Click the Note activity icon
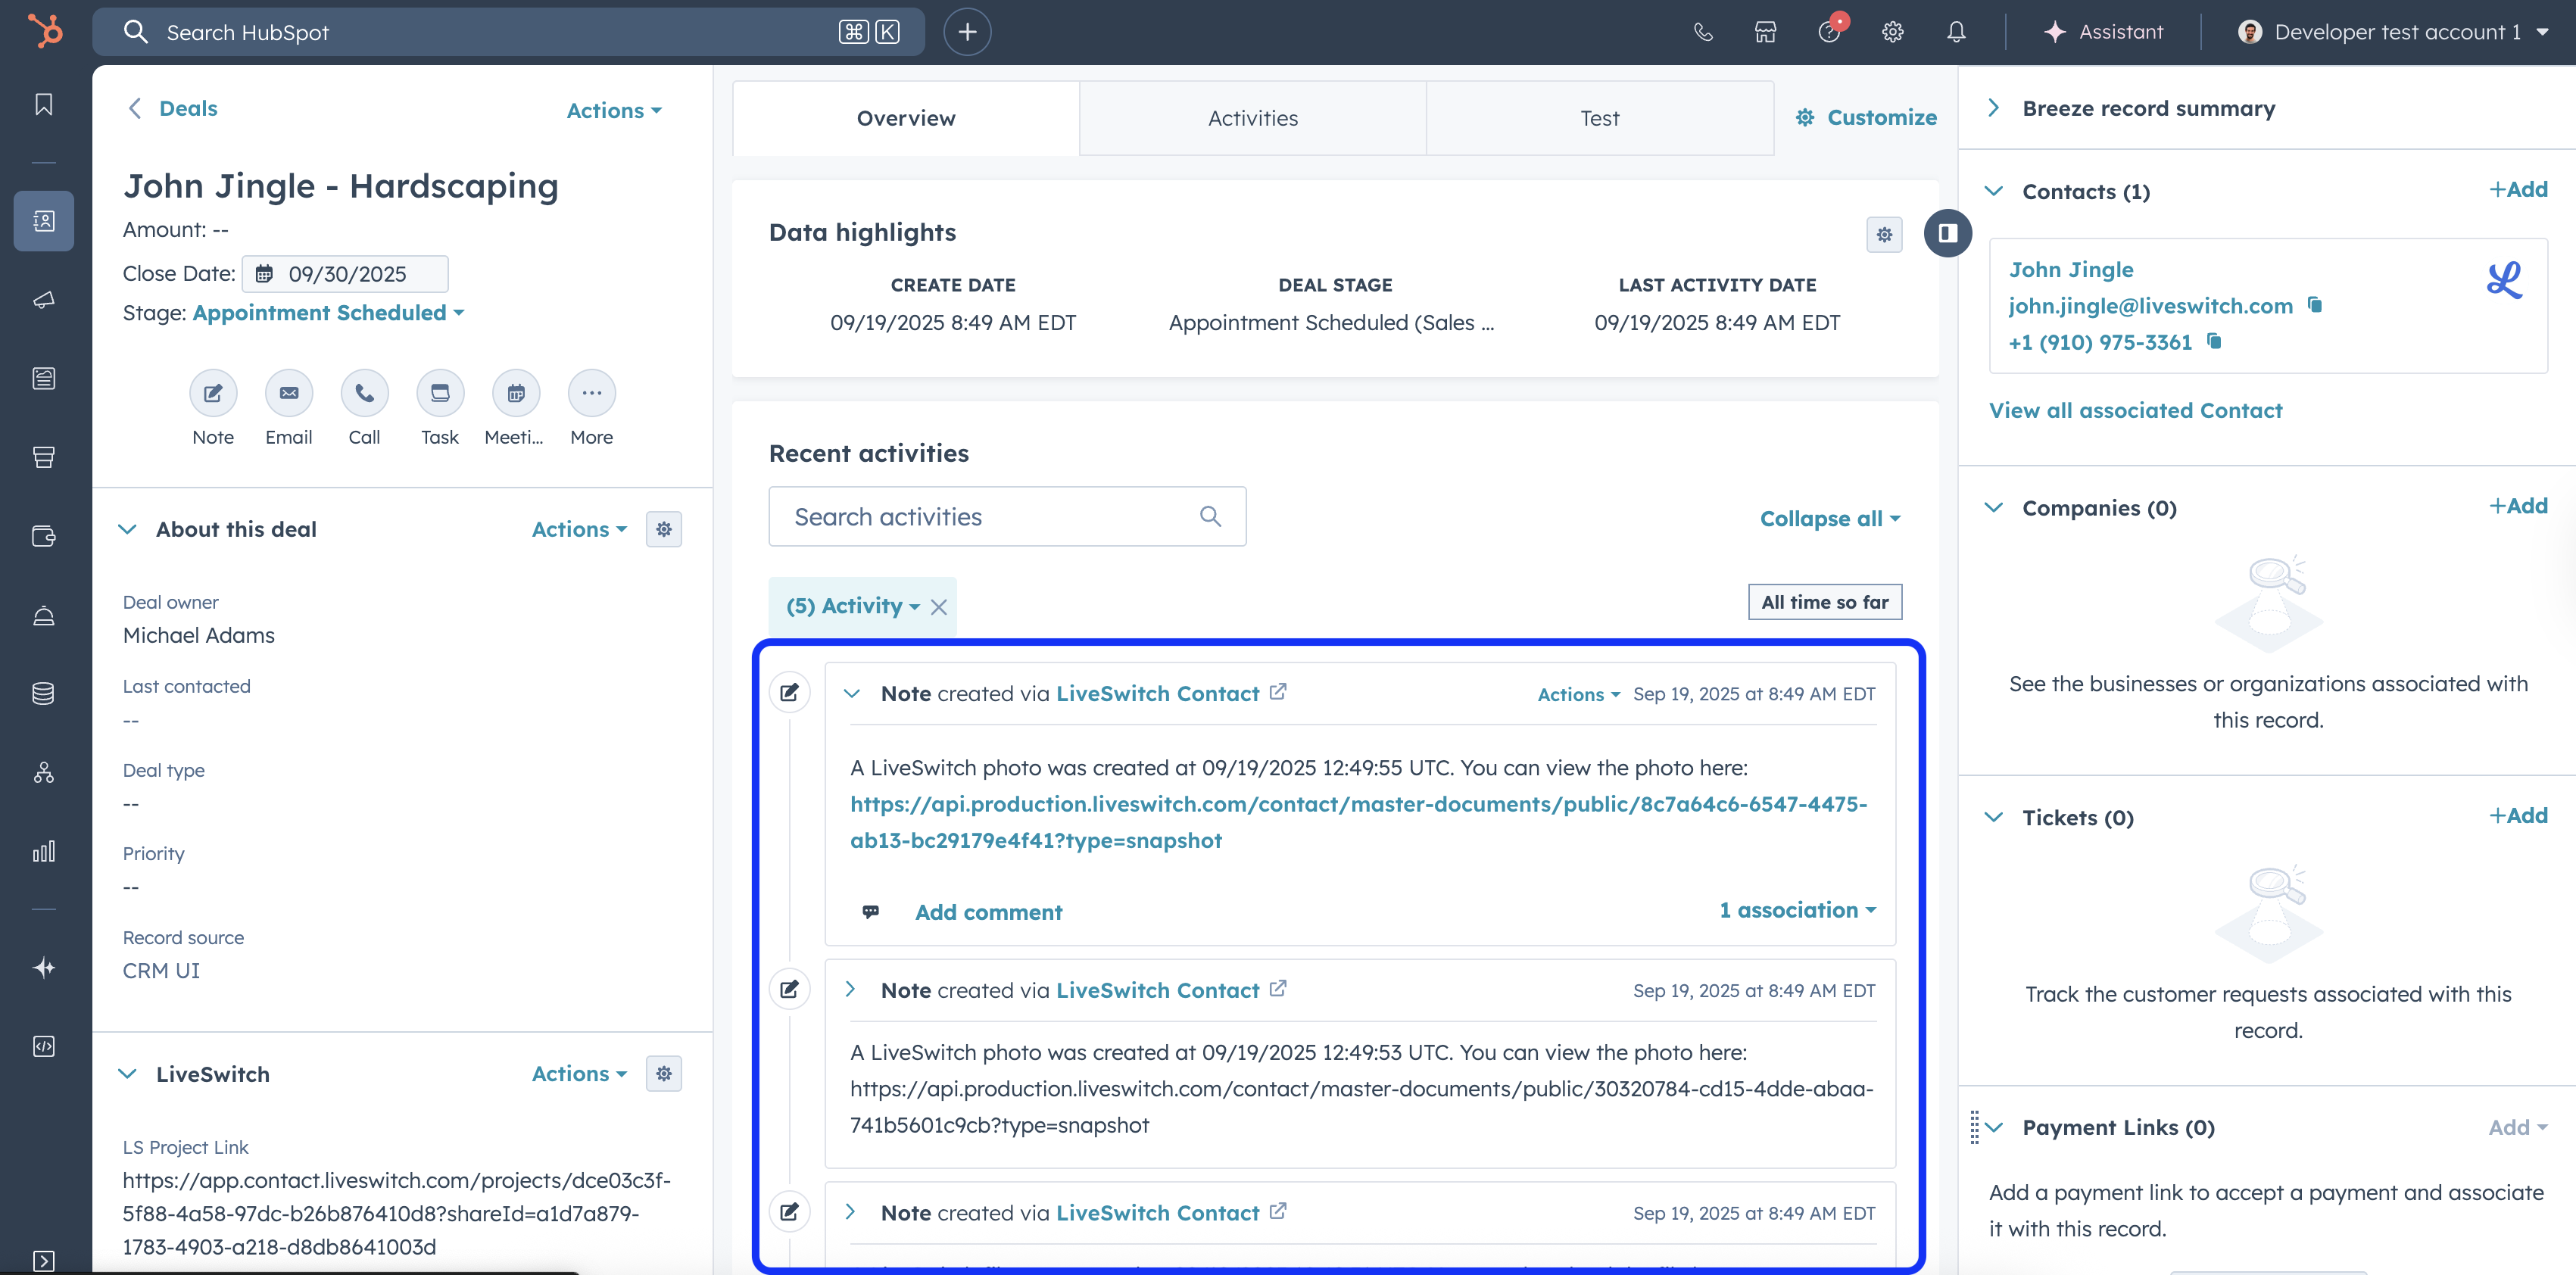Screen dimensions: 2576x1275 (213, 393)
